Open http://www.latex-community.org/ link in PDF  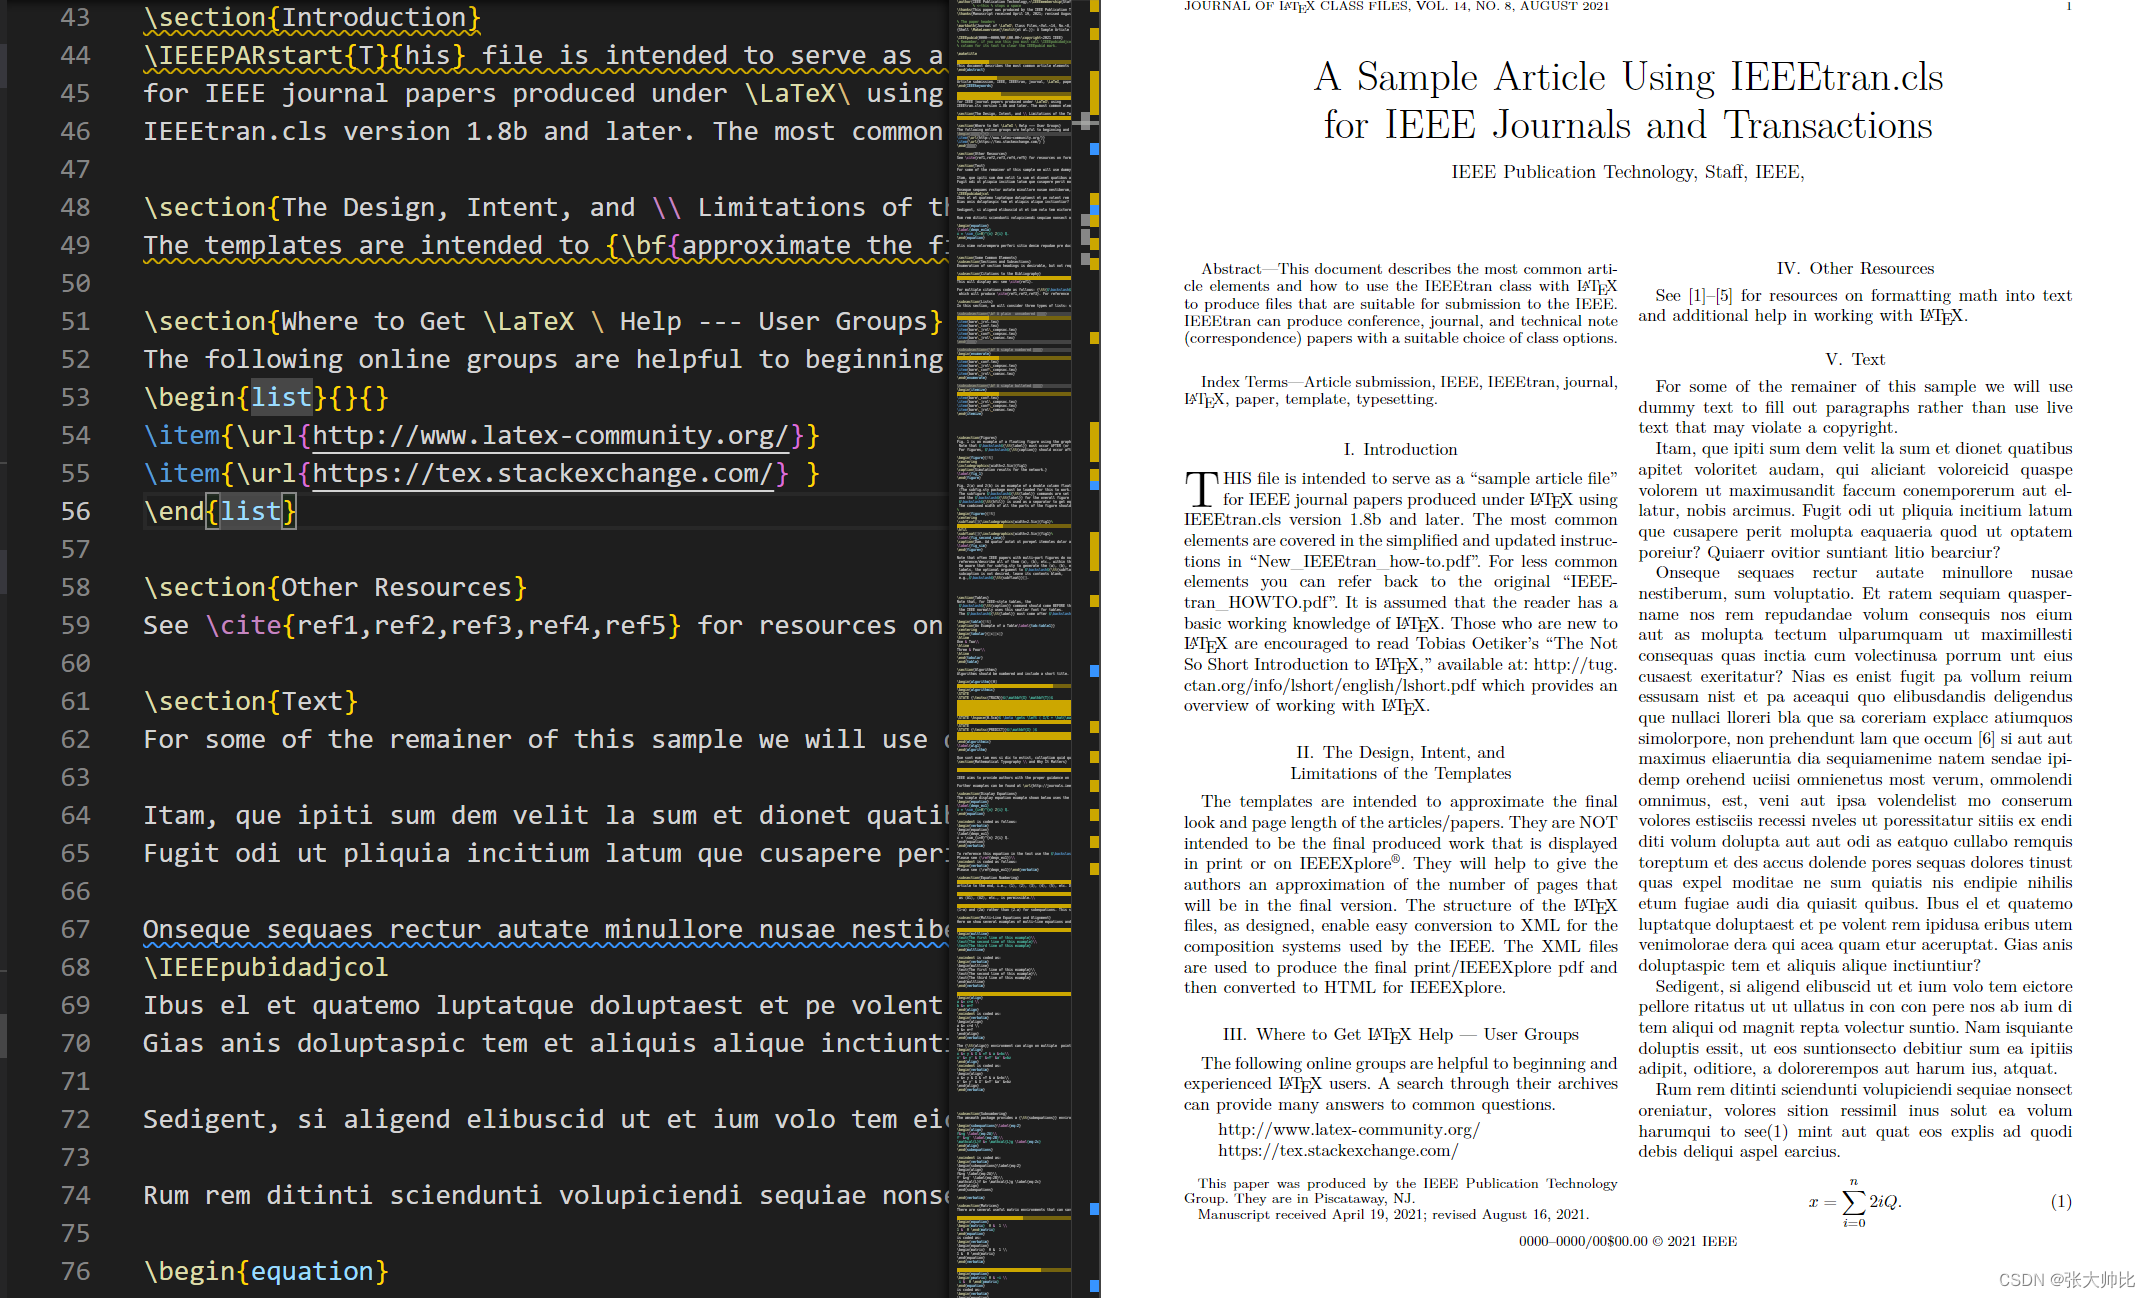[1348, 1129]
